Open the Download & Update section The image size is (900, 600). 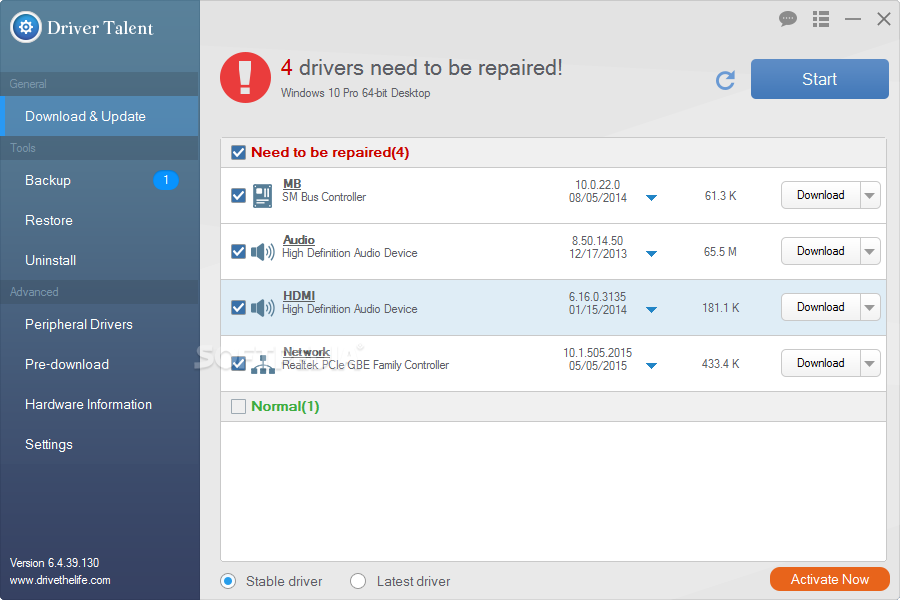click(99, 117)
